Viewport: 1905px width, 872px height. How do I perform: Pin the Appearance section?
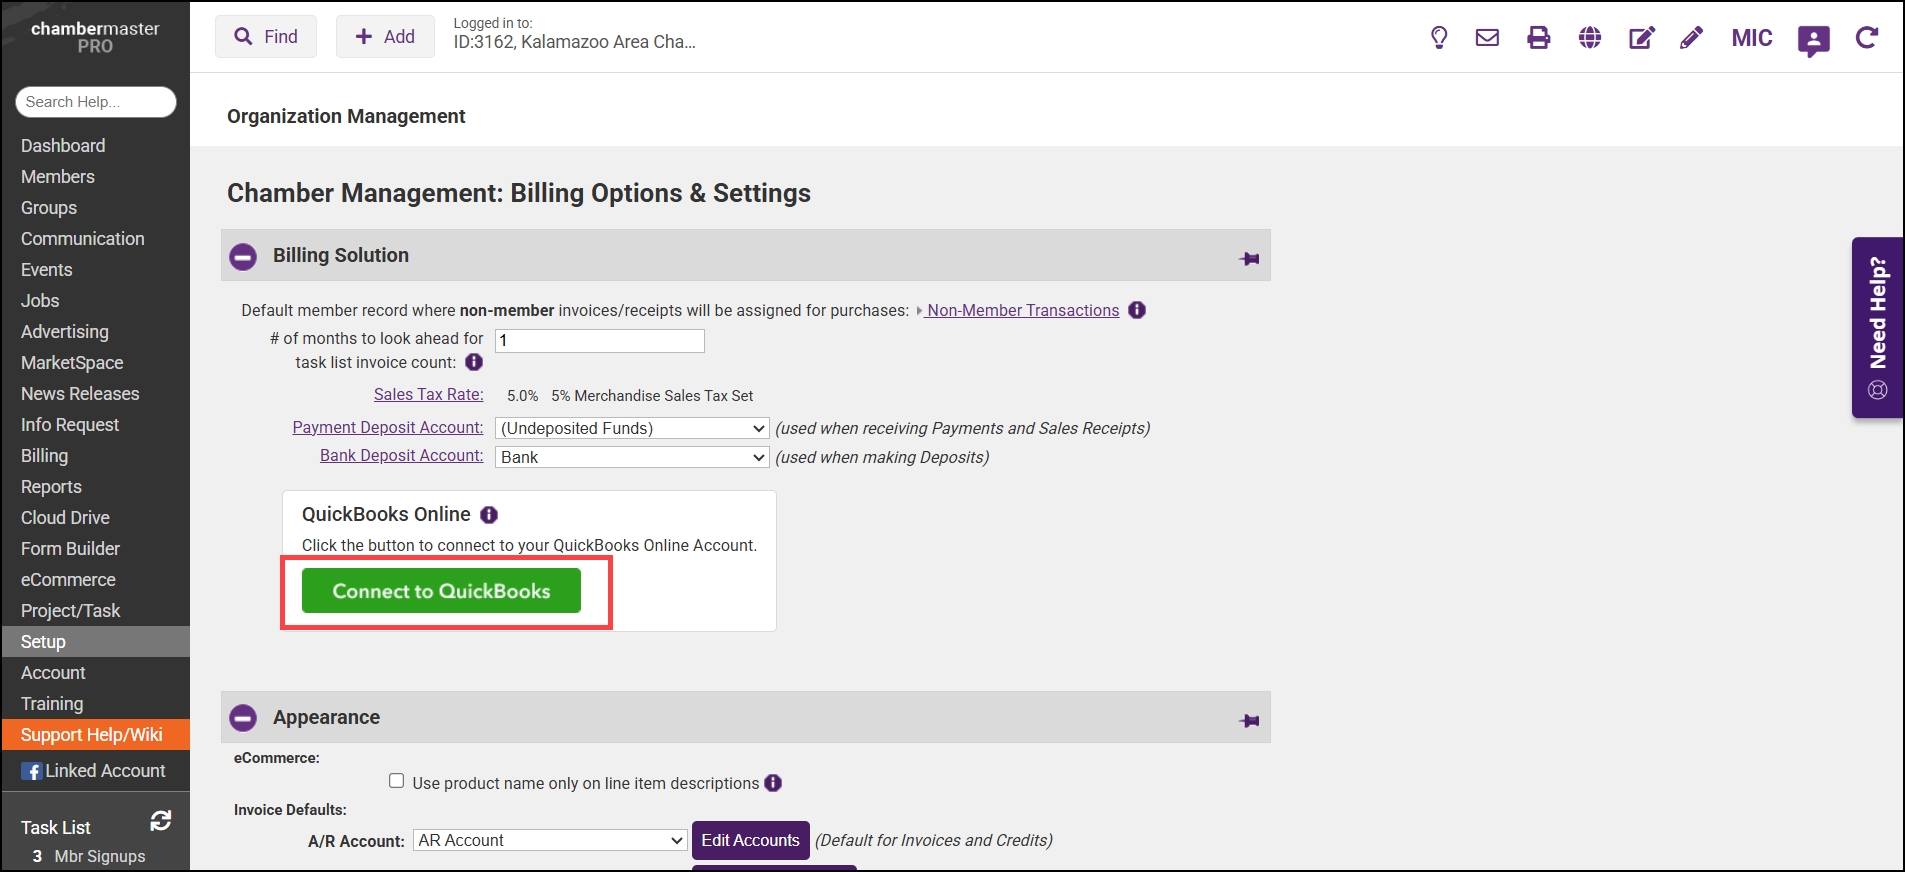click(x=1249, y=721)
